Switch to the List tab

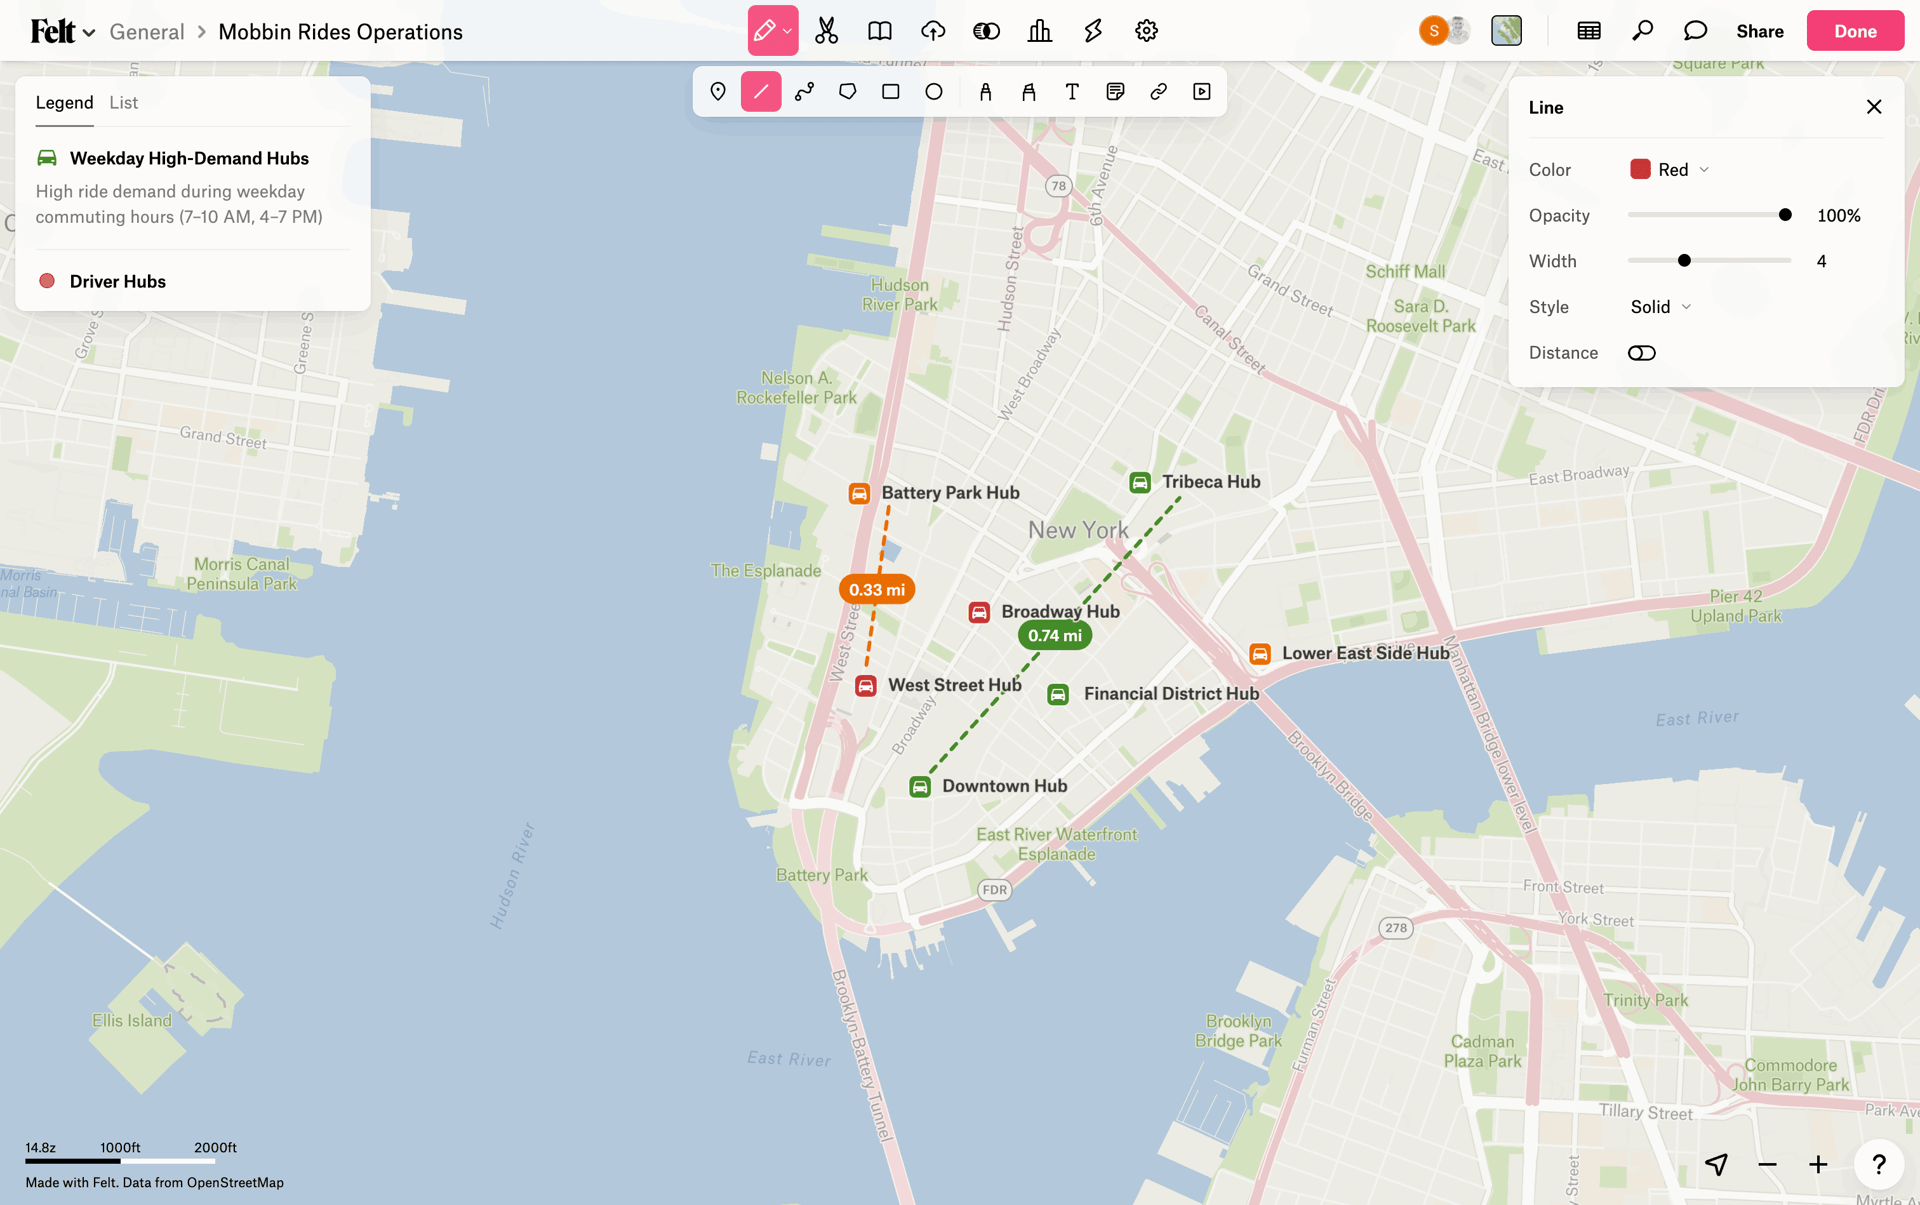[x=124, y=102]
